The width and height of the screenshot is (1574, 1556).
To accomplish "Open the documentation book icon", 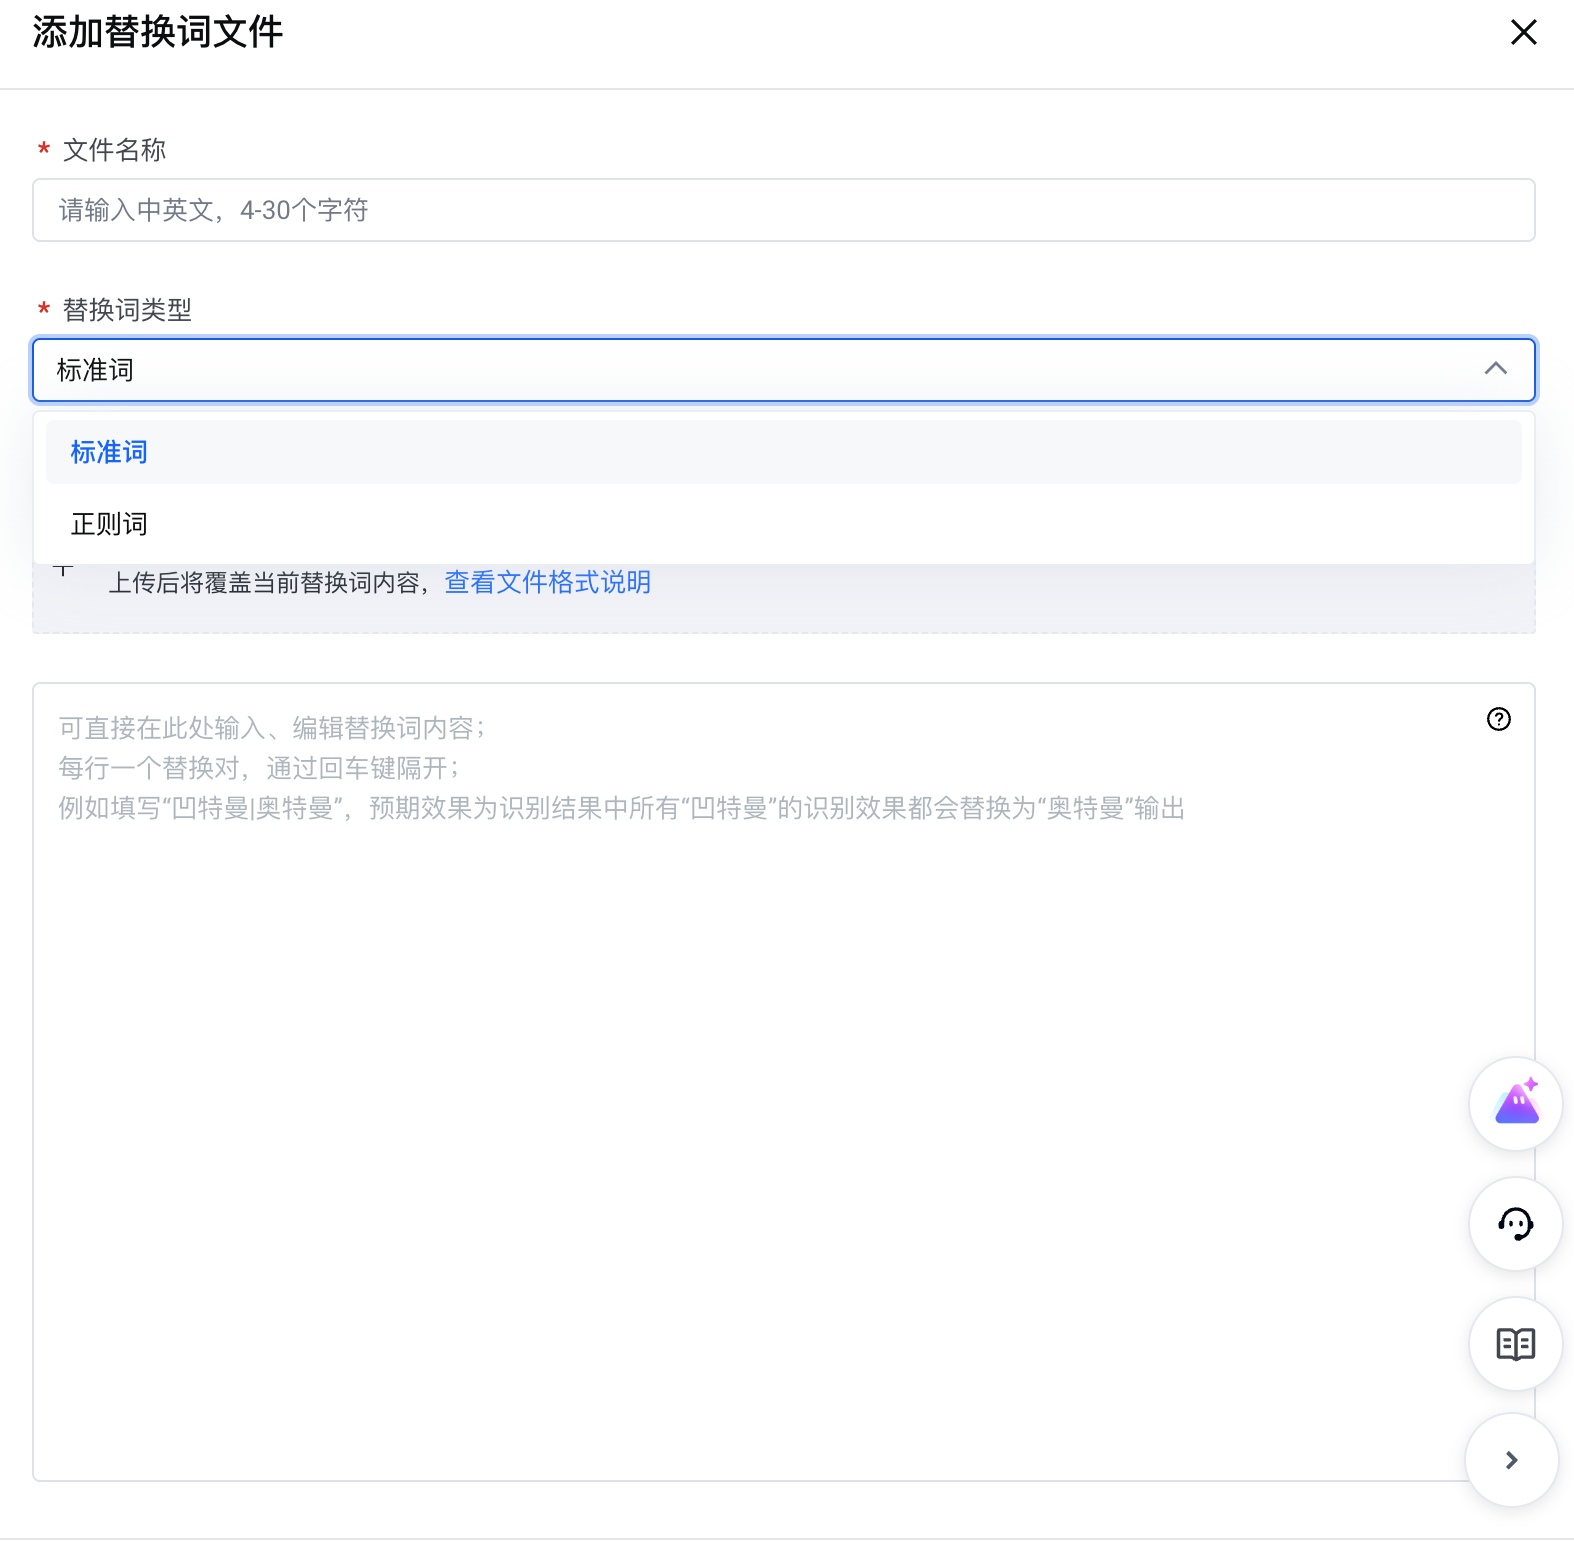I will [x=1515, y=1344].
